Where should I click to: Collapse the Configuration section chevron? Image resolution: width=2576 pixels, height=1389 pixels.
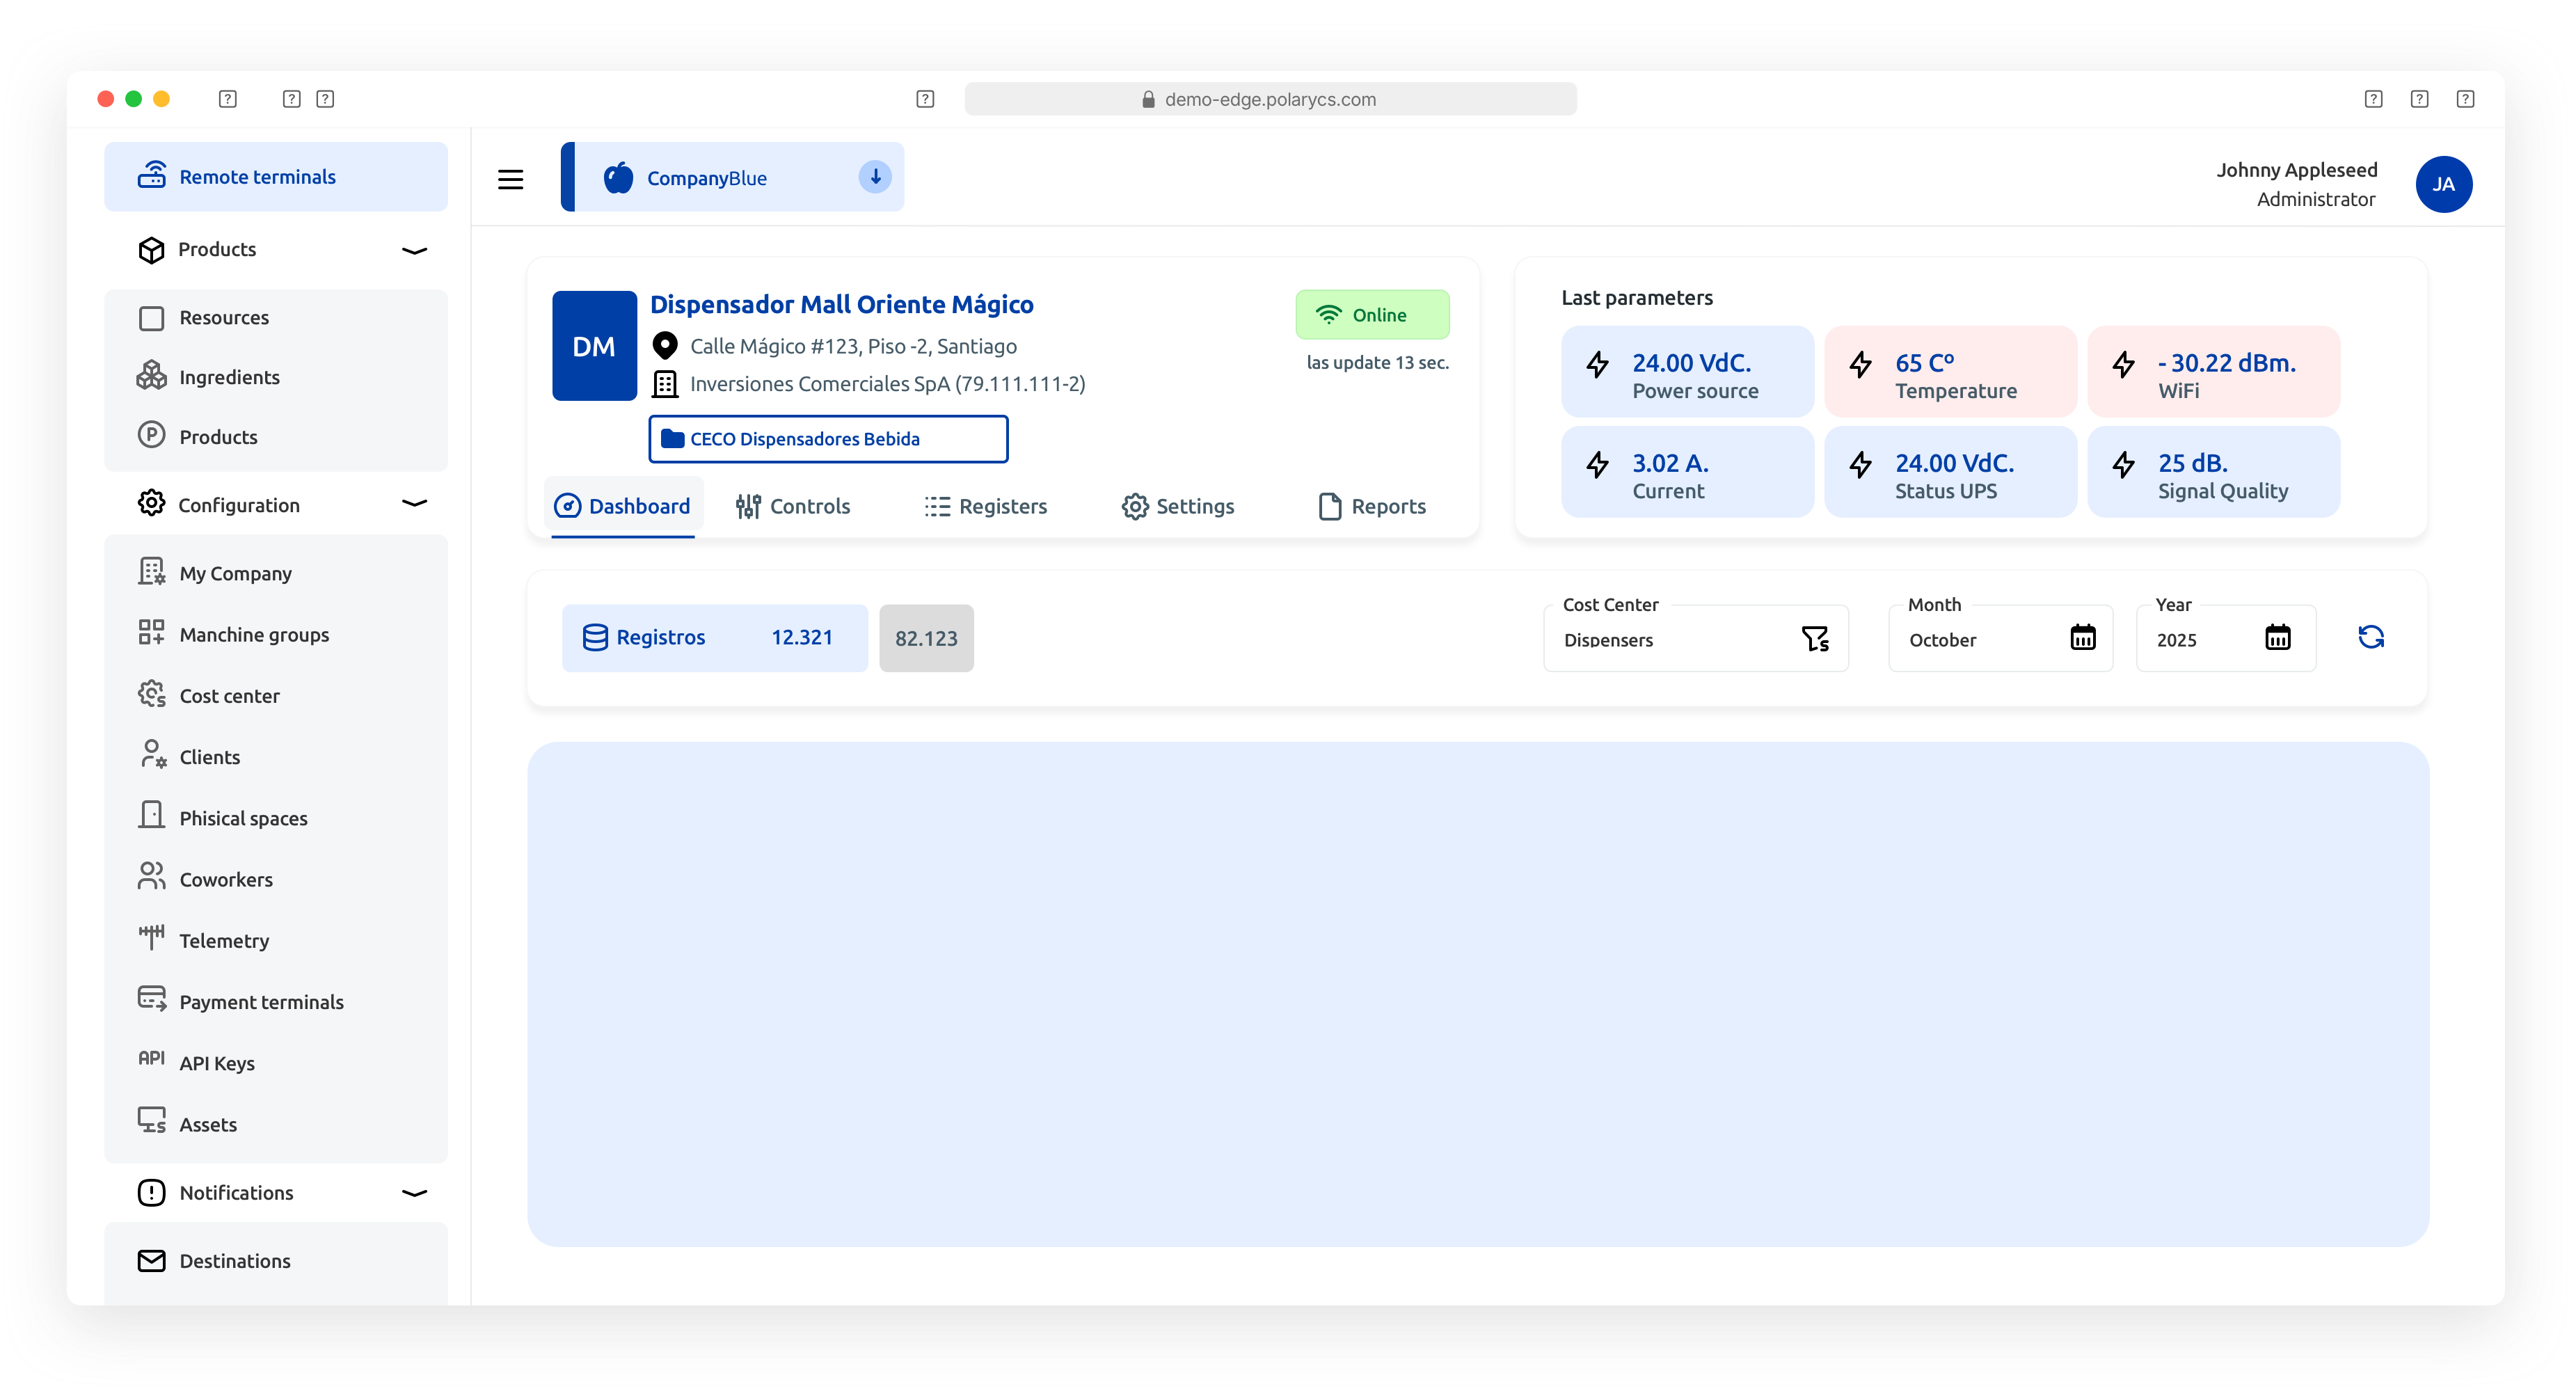(414, 503)
